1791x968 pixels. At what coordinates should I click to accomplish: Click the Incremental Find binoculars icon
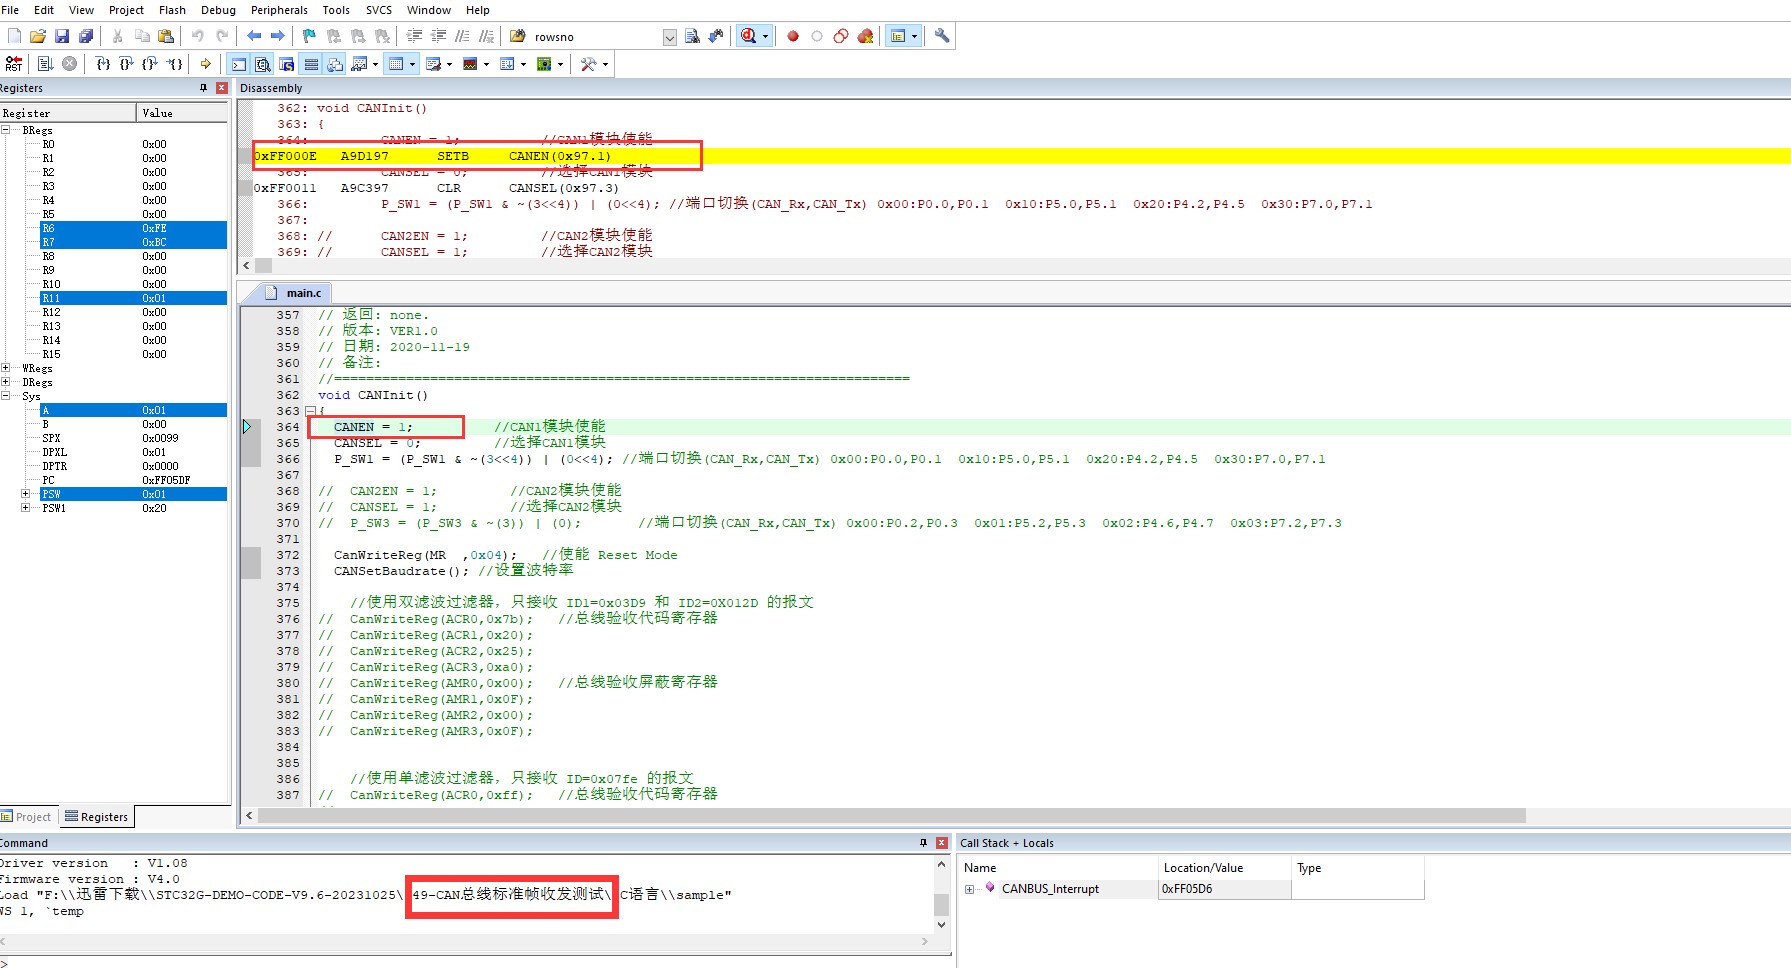point(716,36)
